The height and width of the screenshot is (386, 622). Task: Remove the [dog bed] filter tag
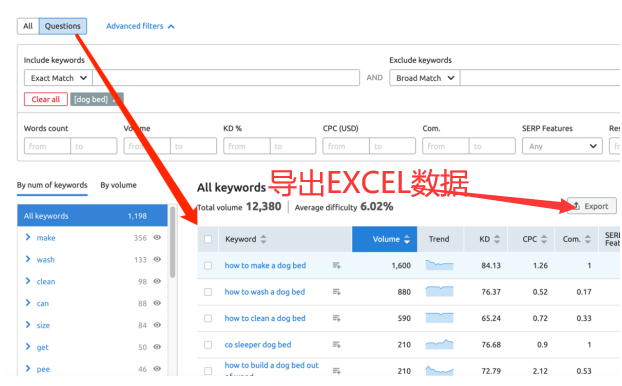(x=115, y=99)
